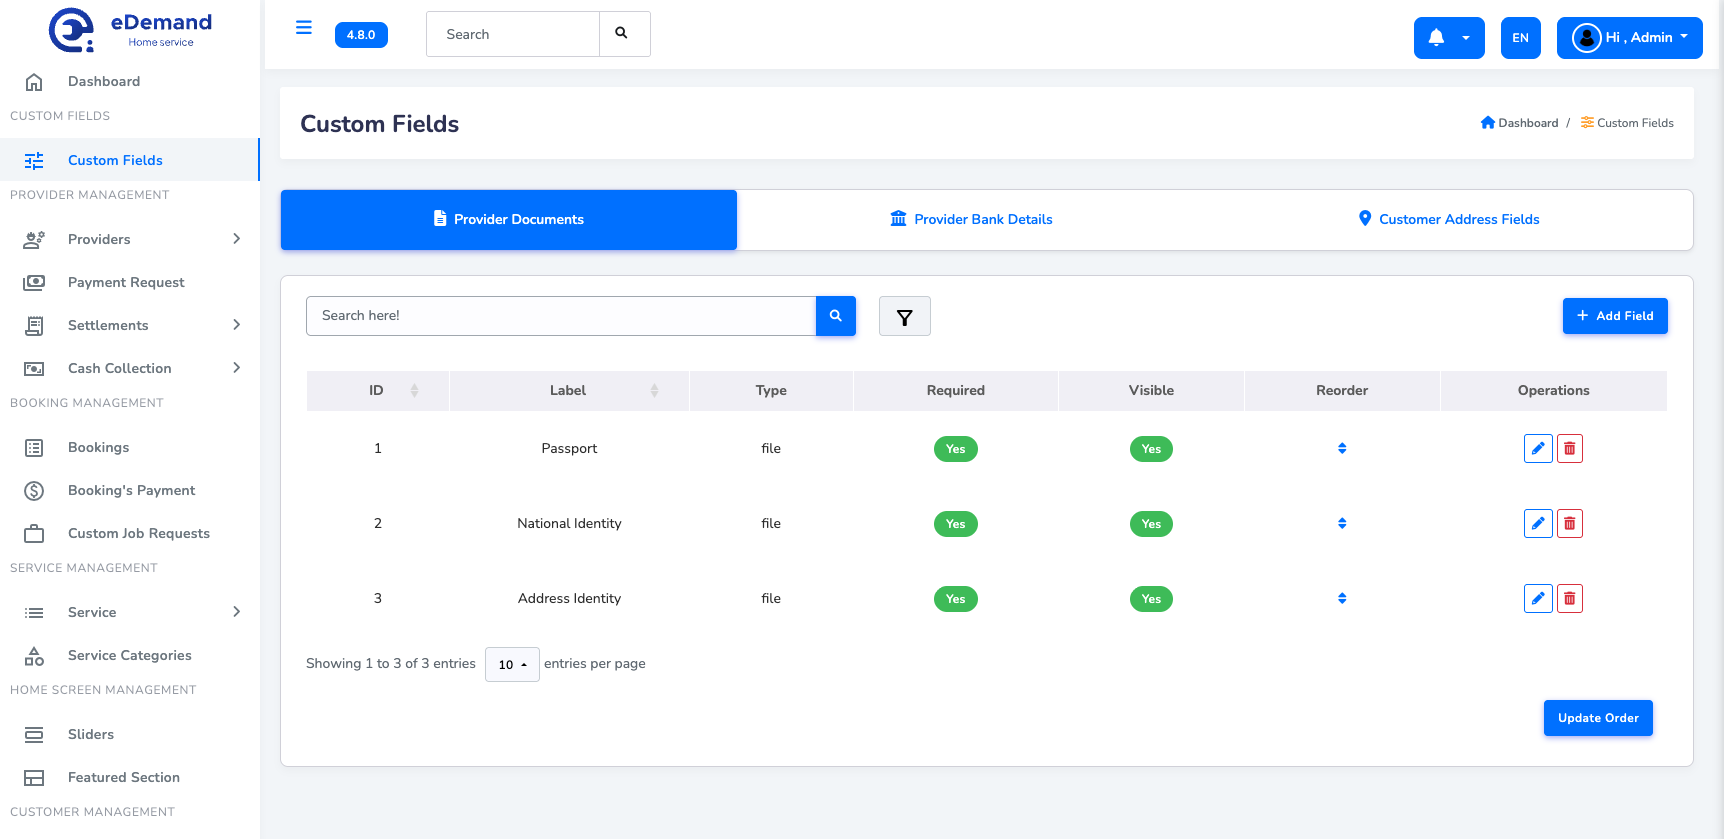
Task: Open the Hi, Admin account menu
Action: coord(1629,38)
